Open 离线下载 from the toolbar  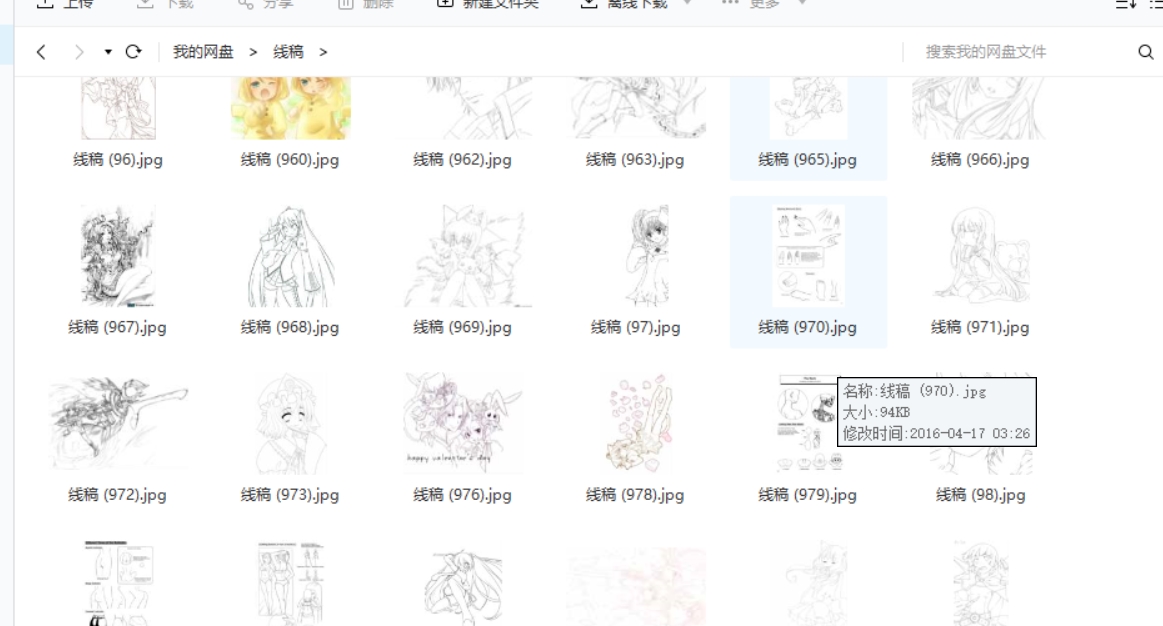[627, 4]
